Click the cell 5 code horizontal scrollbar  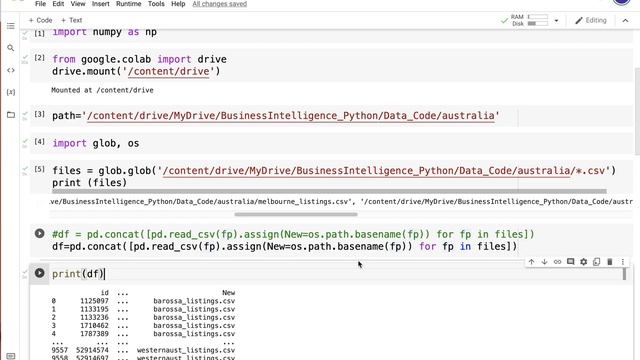329,191
